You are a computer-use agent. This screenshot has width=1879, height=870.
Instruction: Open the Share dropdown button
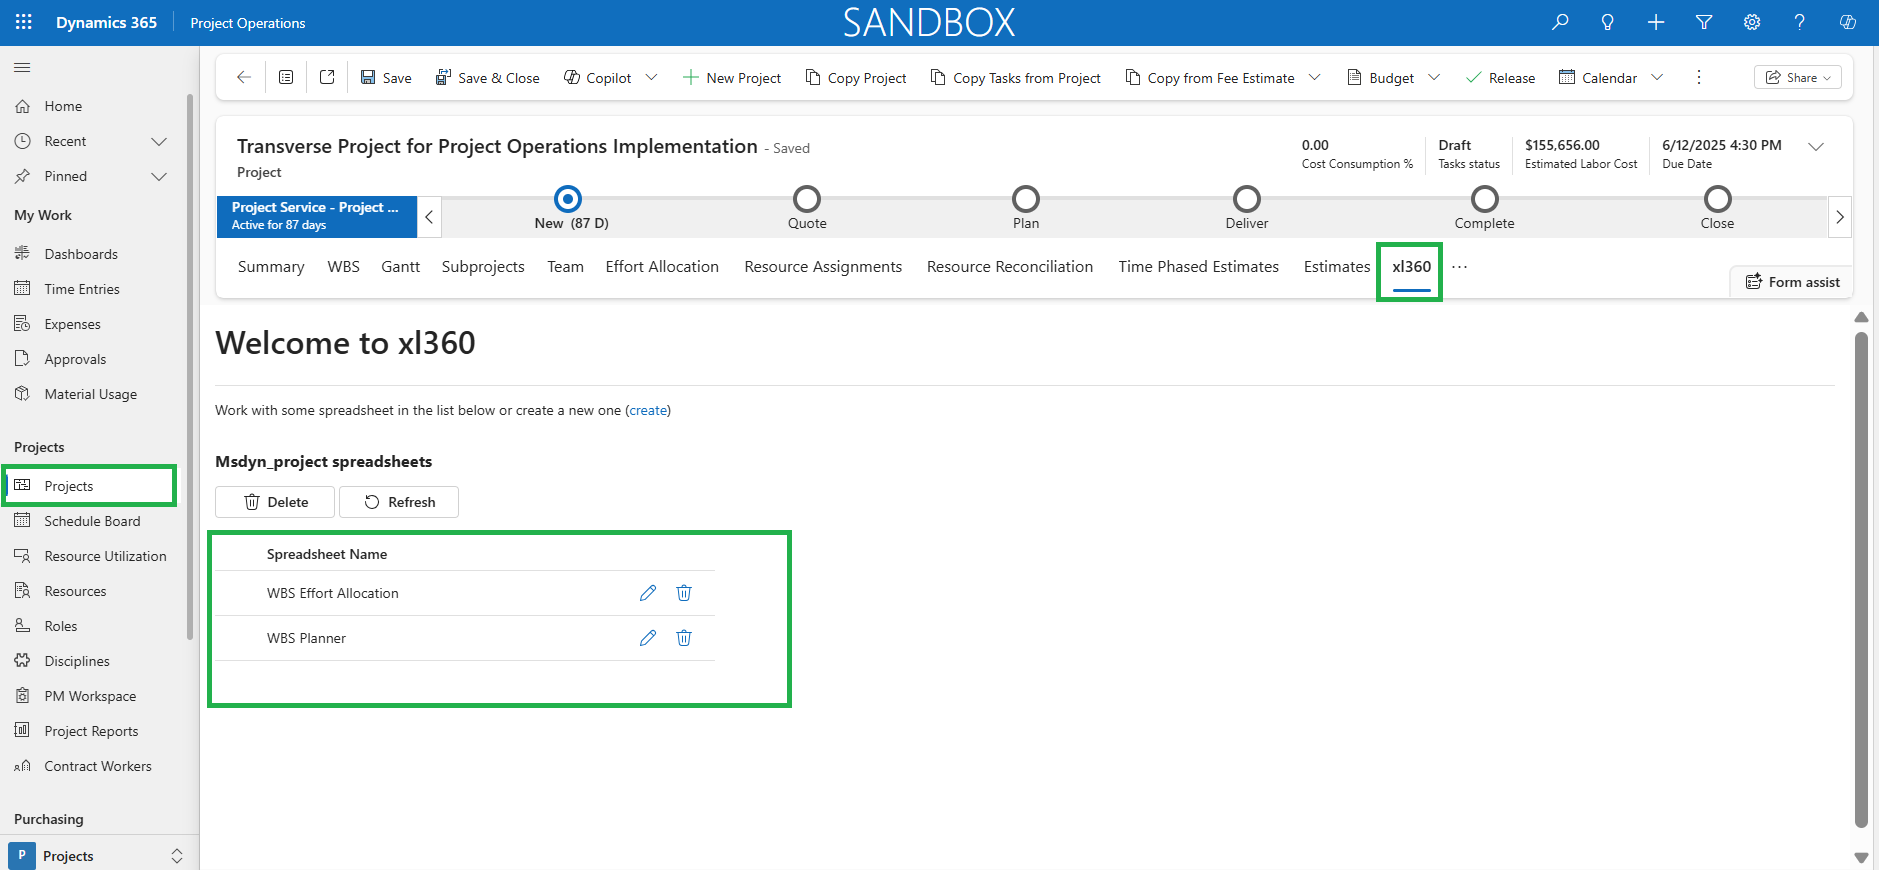click(x=1798, y=77)
